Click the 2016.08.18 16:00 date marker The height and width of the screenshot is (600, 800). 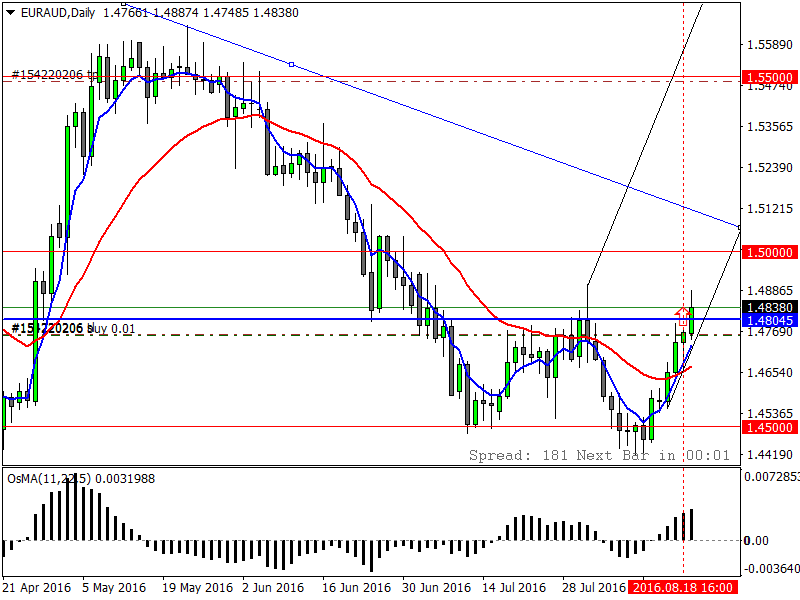coord(683,588)
